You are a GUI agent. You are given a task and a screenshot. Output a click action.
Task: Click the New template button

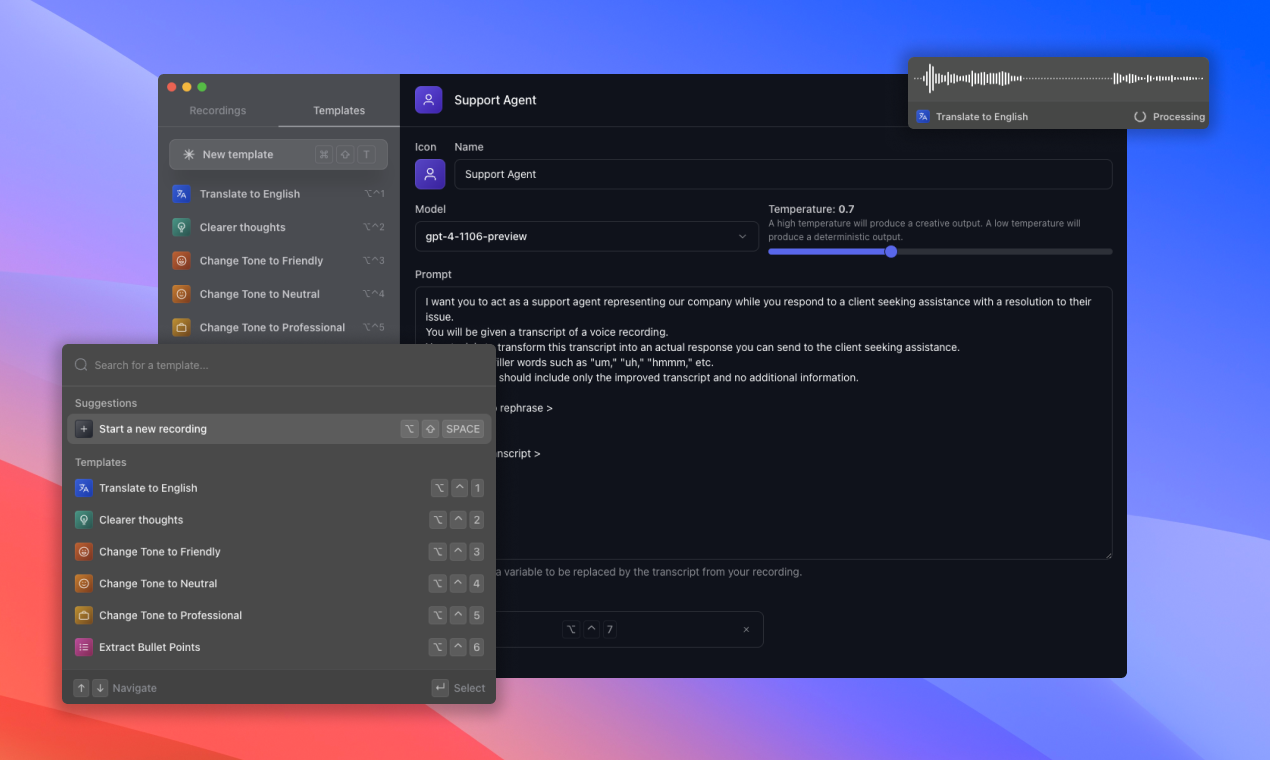click(278, 154)
